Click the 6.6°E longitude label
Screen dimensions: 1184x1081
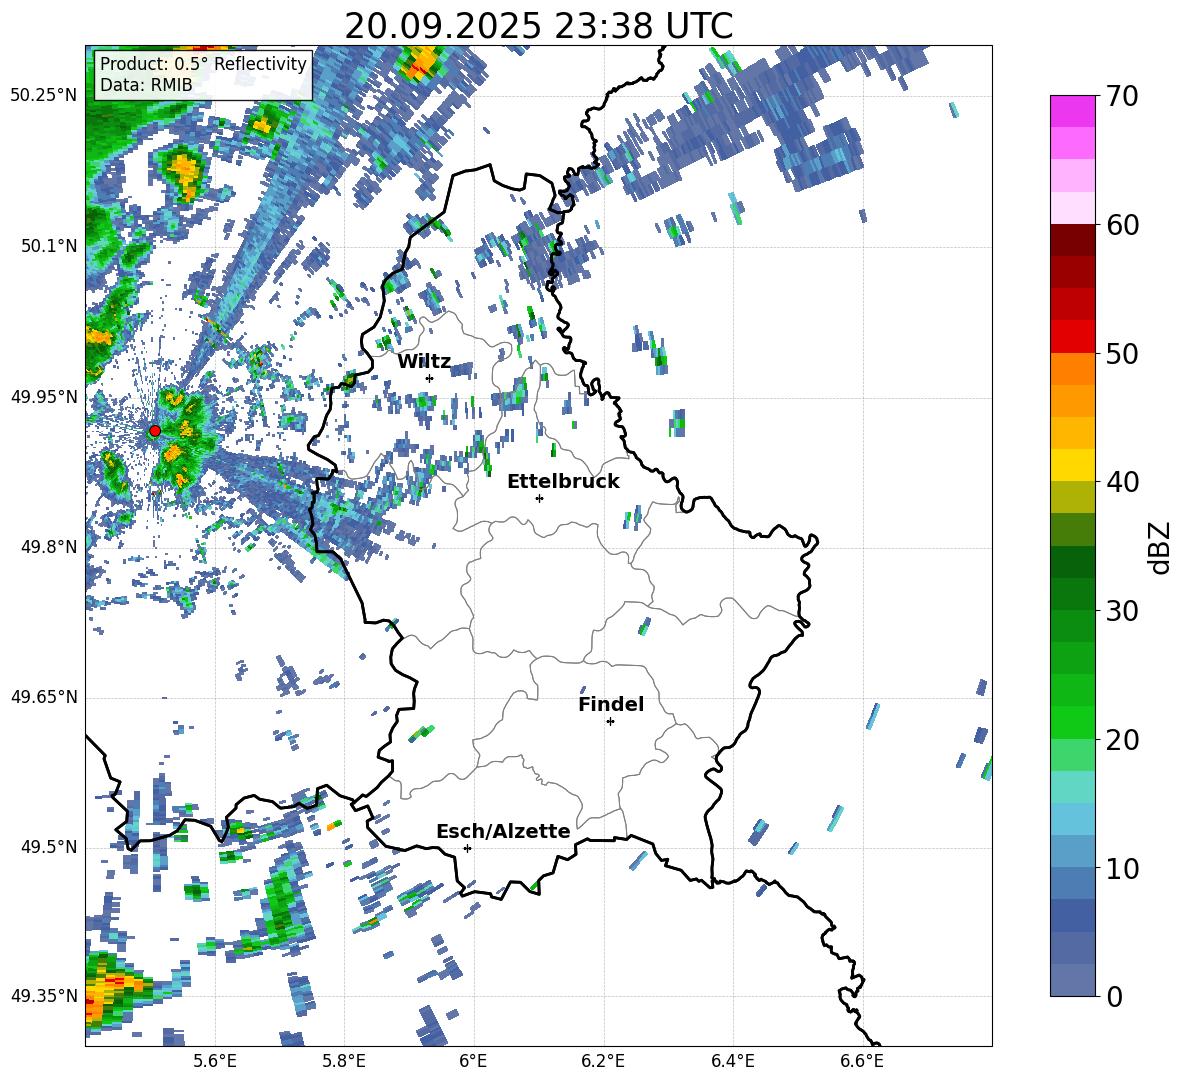click(862, 1061)
